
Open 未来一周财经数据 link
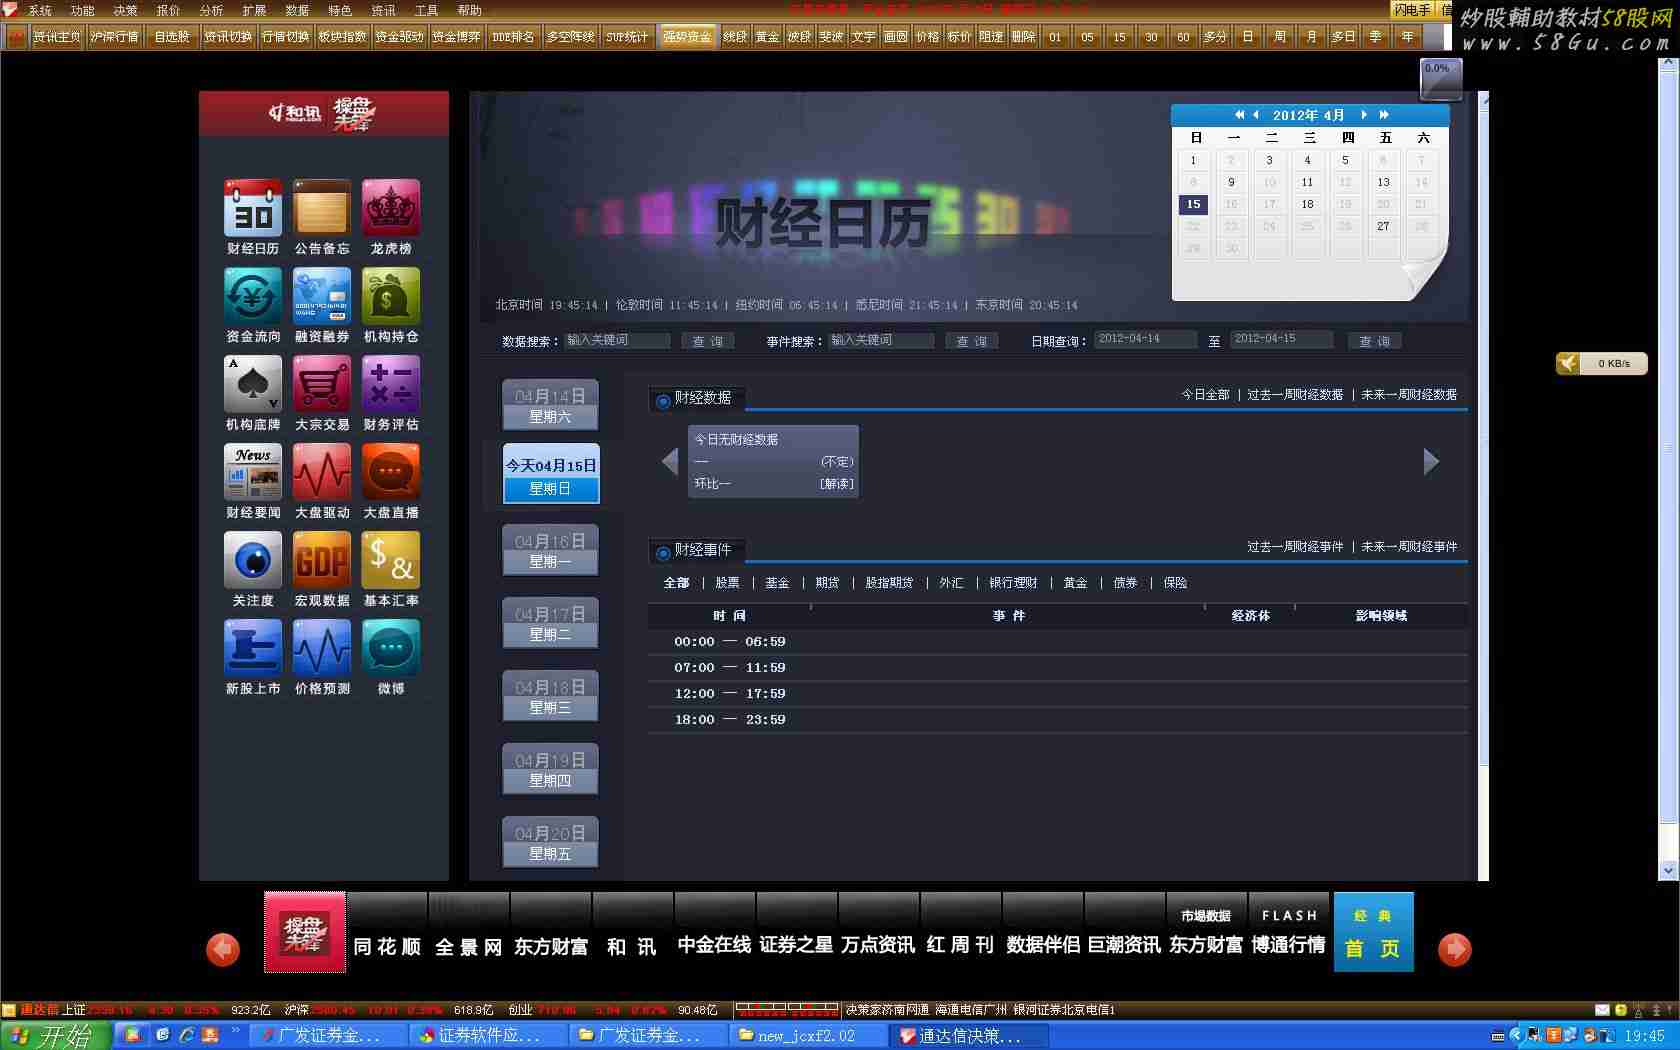pos(1409,395)
